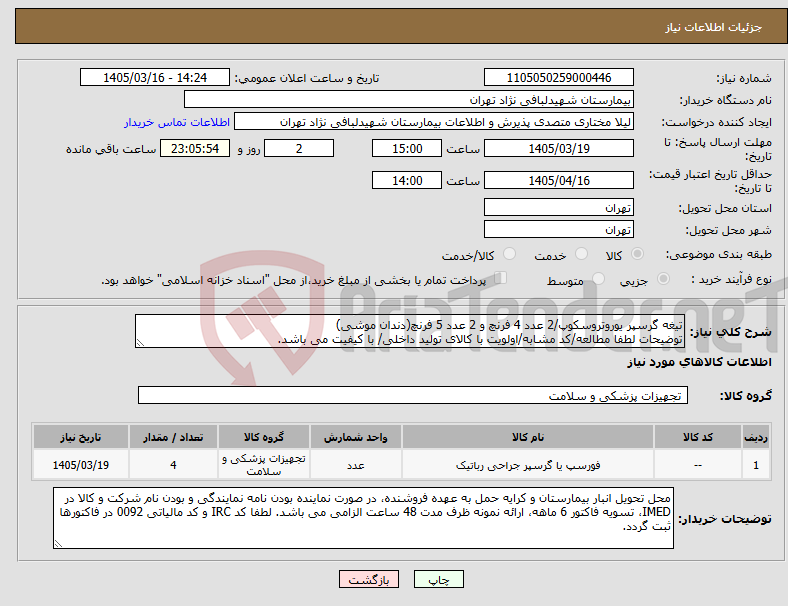Viewport: 788px width, 606px height.
Task: Click the تعداد / مقدار column header
Action: tap(173, 437)
